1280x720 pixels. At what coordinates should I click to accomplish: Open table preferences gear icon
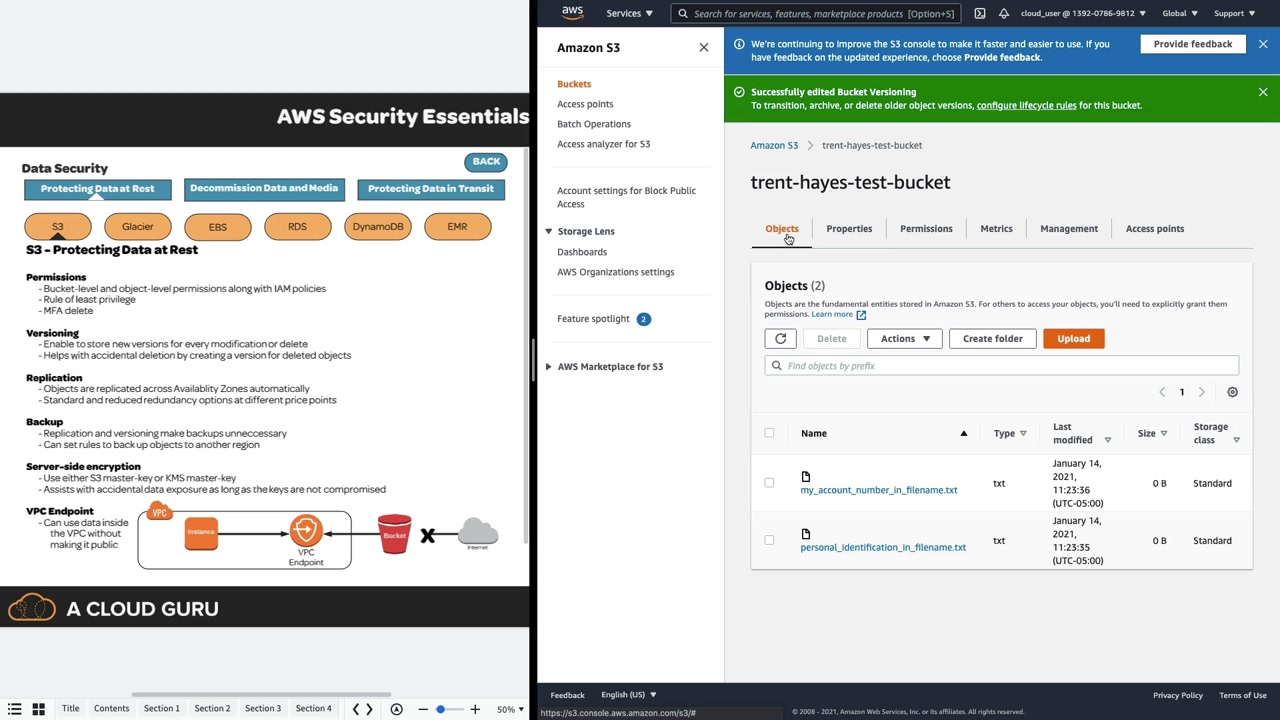[x=1232, y=392]
